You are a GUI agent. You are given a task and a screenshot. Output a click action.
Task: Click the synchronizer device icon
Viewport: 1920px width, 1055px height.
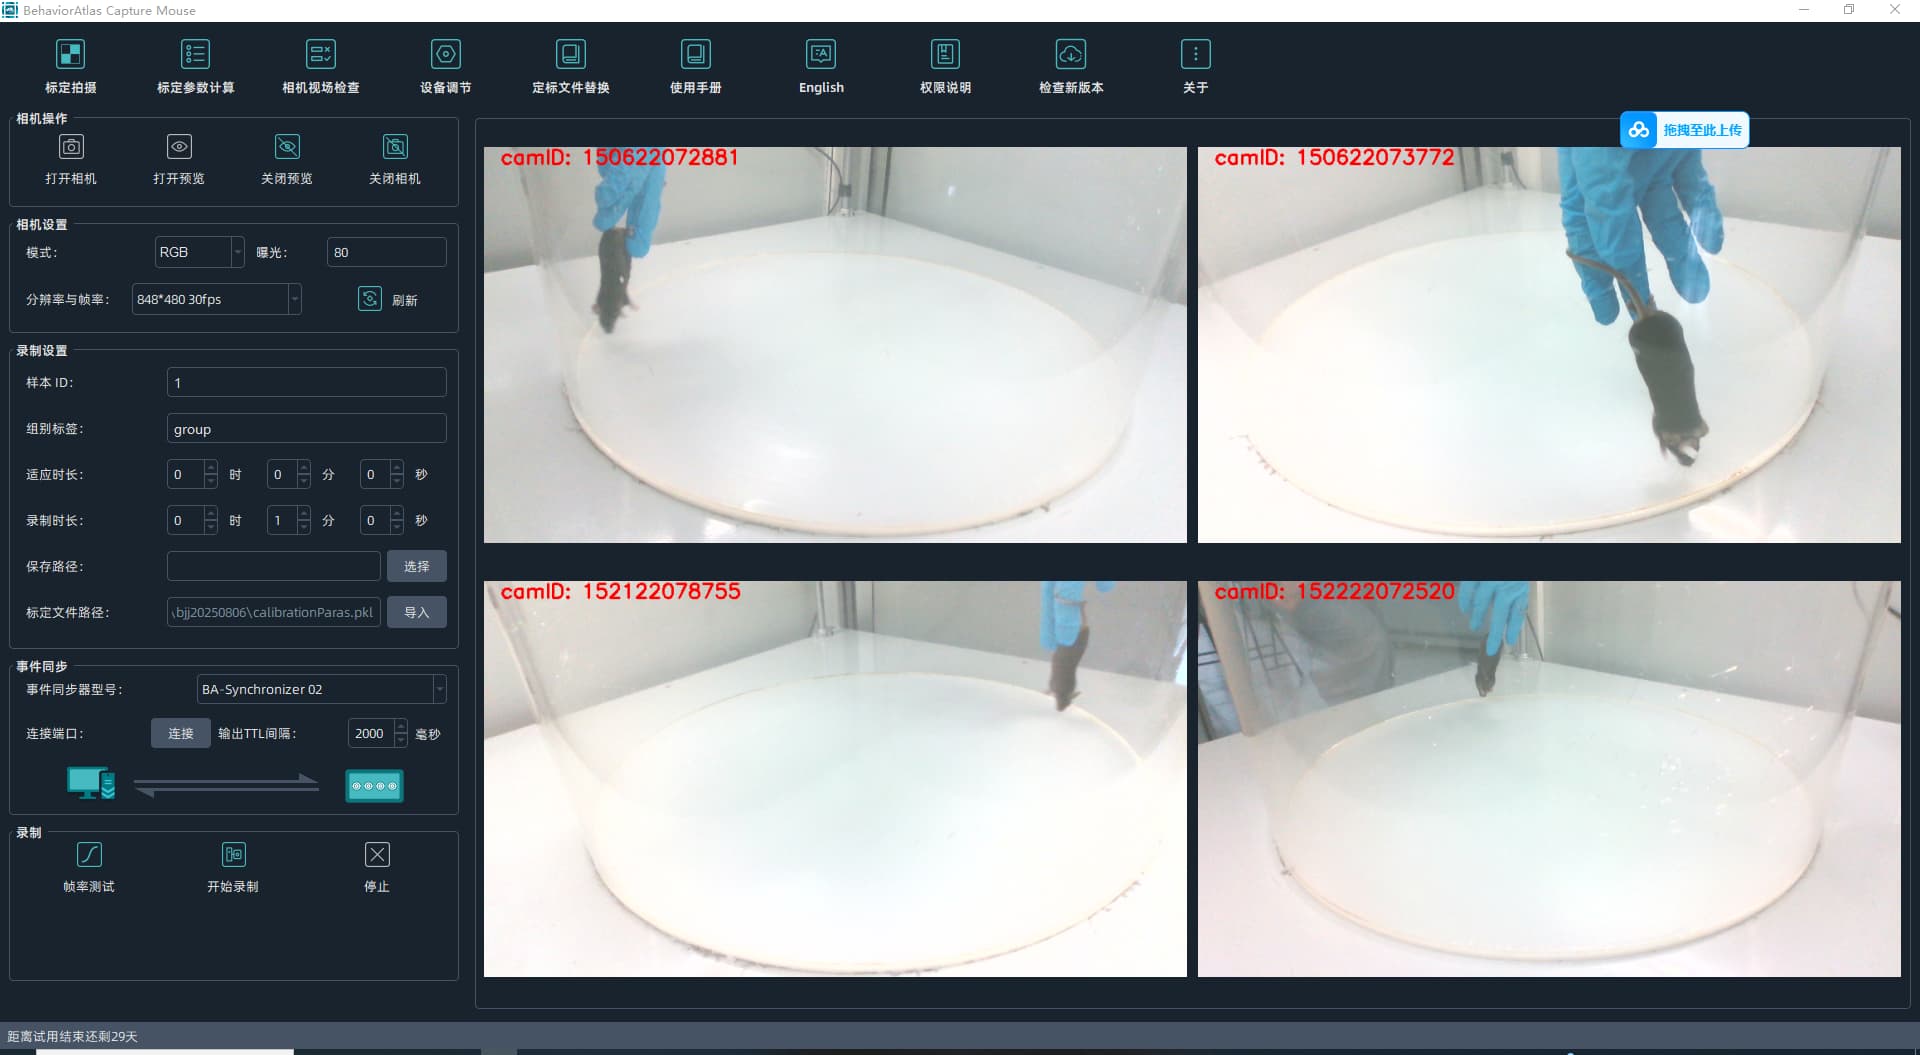coord(374,786)
